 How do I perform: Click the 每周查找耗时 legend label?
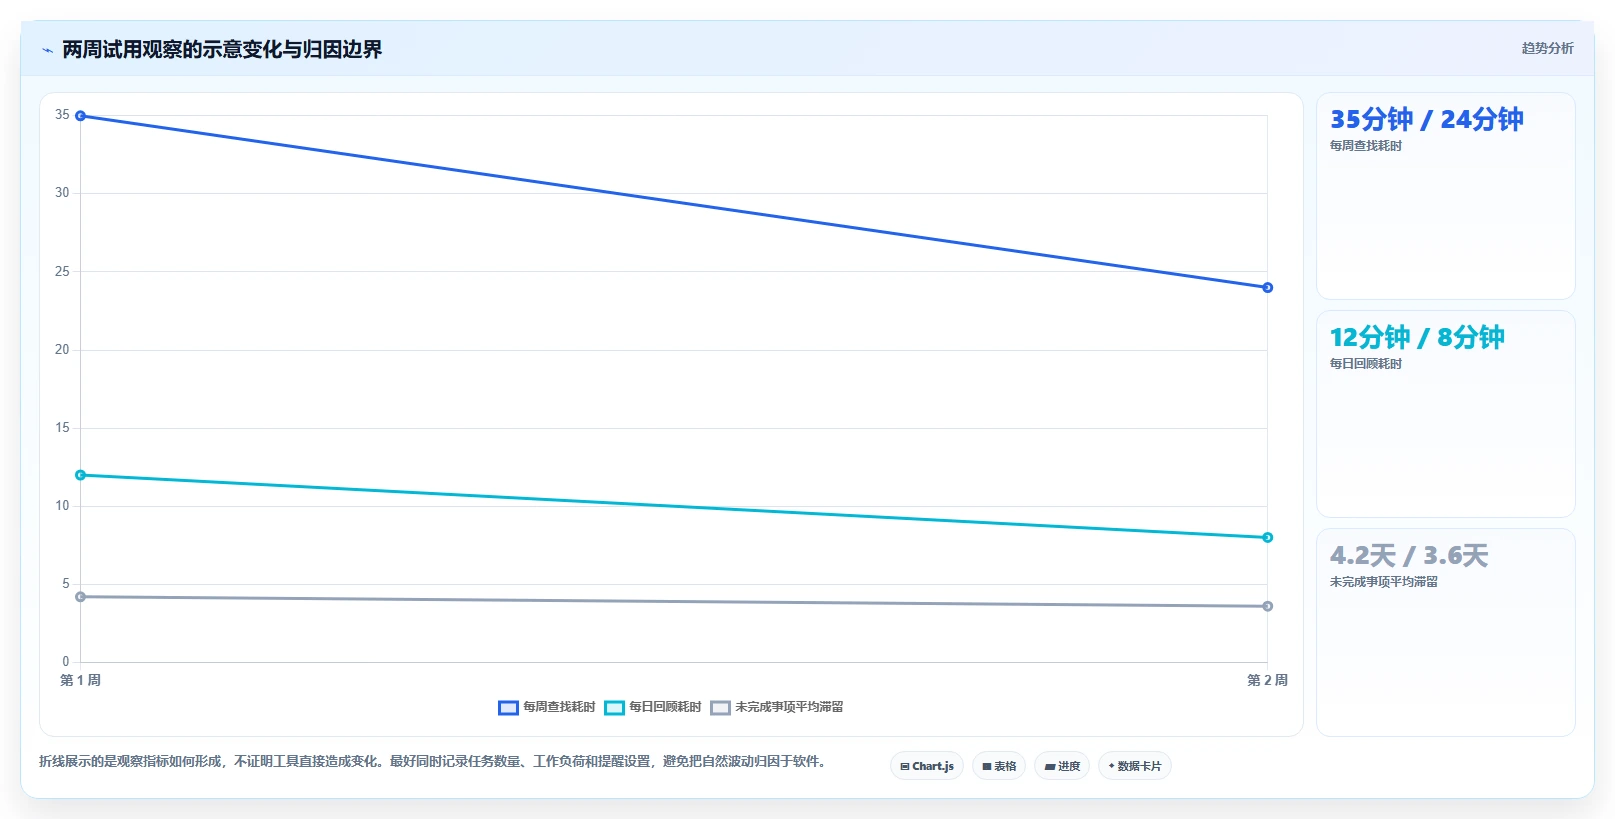tap(559, 707)
